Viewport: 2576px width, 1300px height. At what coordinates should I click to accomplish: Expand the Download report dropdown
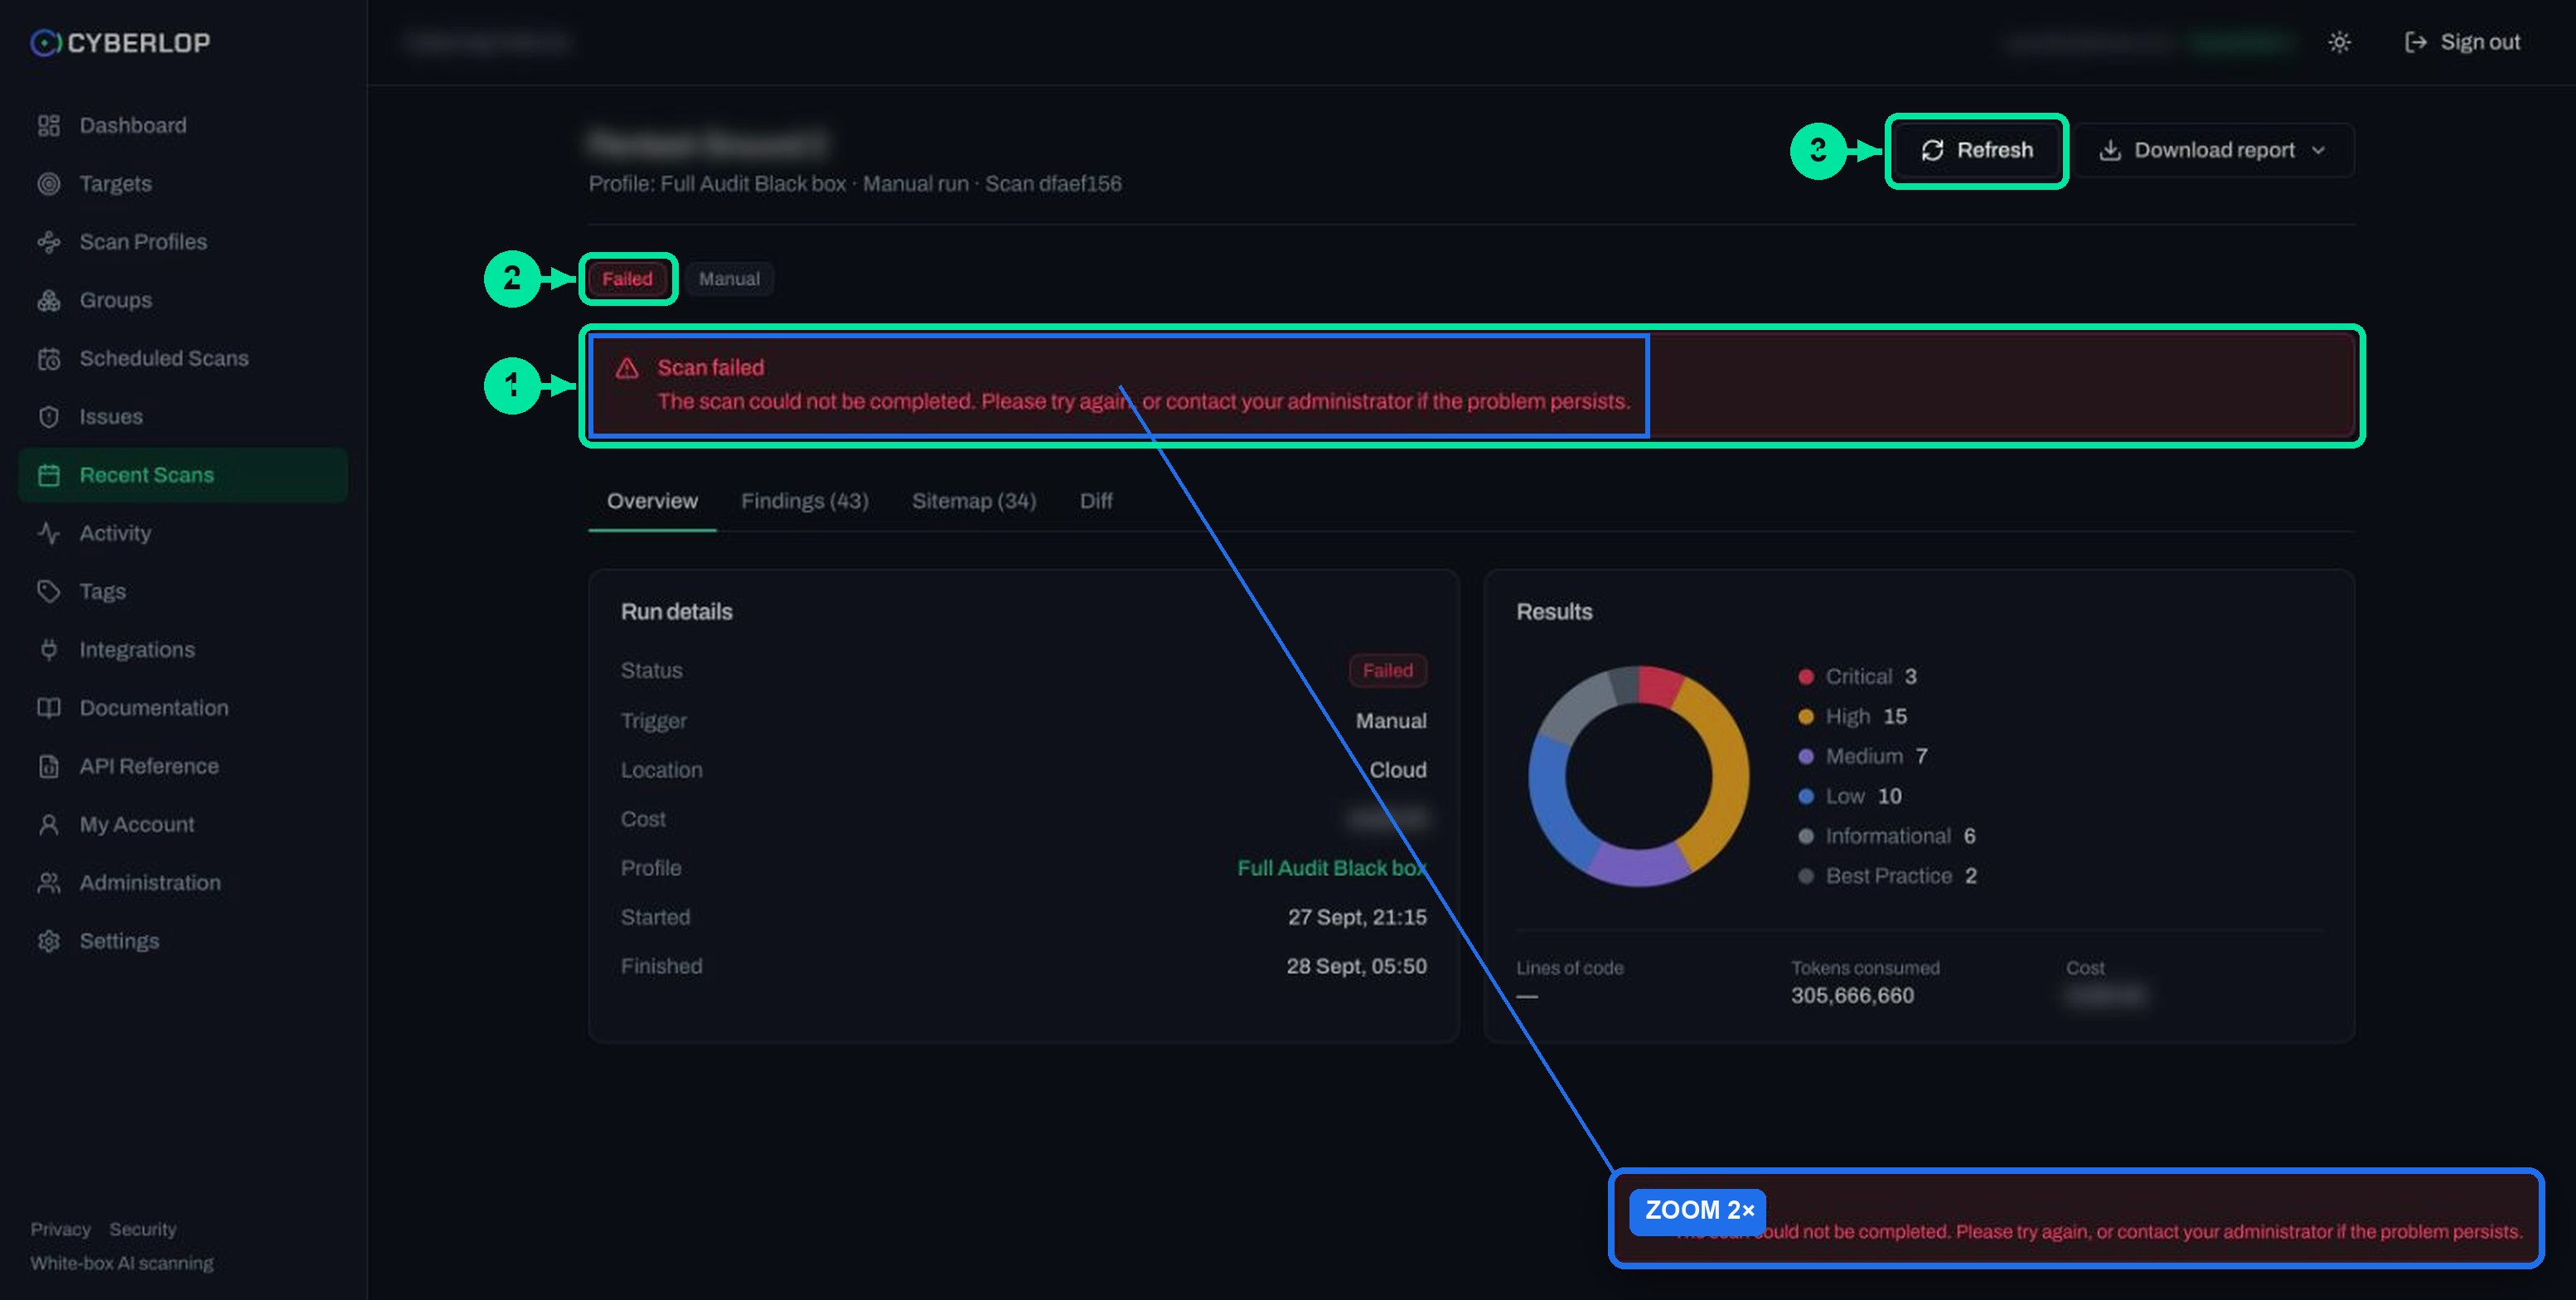point(2214,150)
